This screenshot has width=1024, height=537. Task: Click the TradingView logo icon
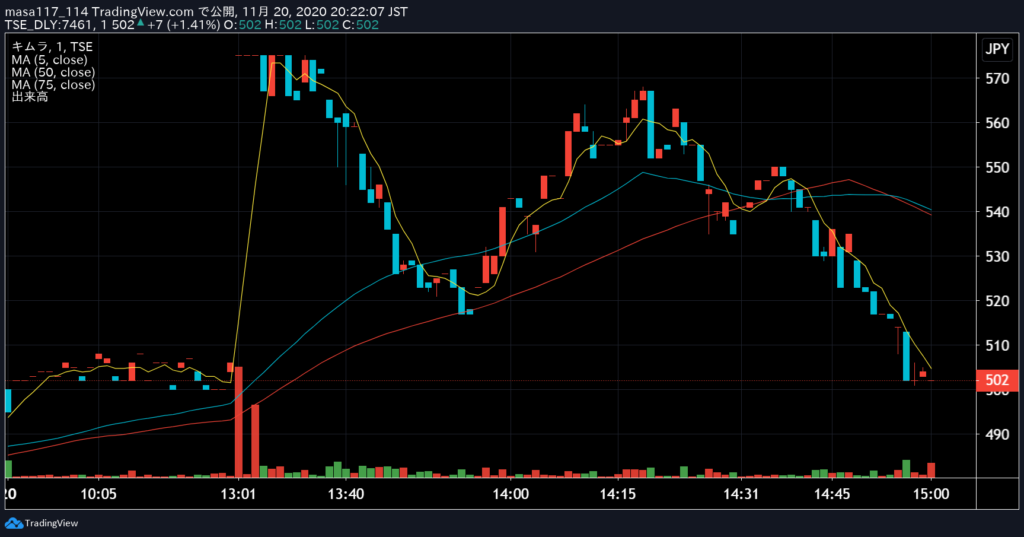pyautogui.click(x=13, y=523)
